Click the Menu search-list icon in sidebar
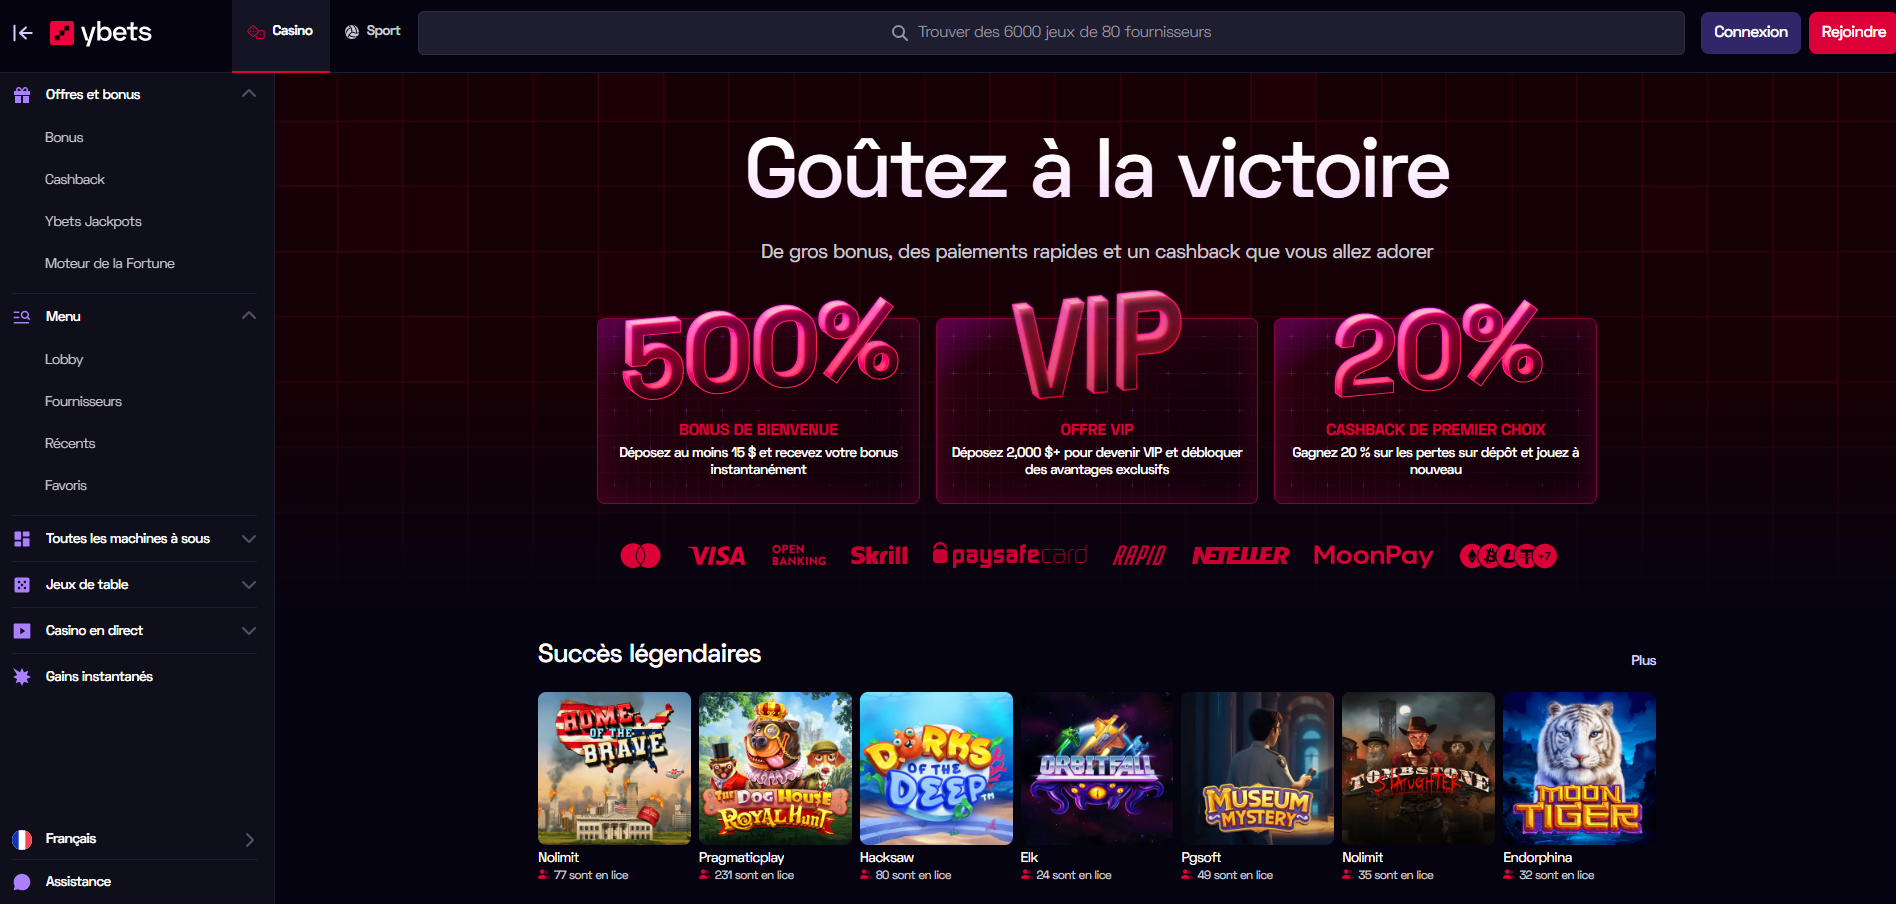Image resolution: width=1896 pixels, height=904 pixels. pyautogui.click(x=22, y=317)
